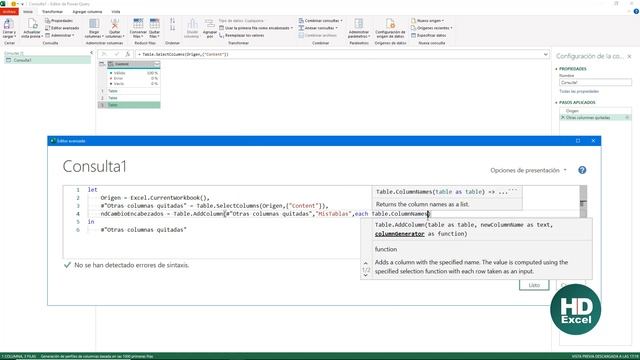Maximize the Editor avanzado window
Screen dimensions: 640x360
click(x=578, y=141)
